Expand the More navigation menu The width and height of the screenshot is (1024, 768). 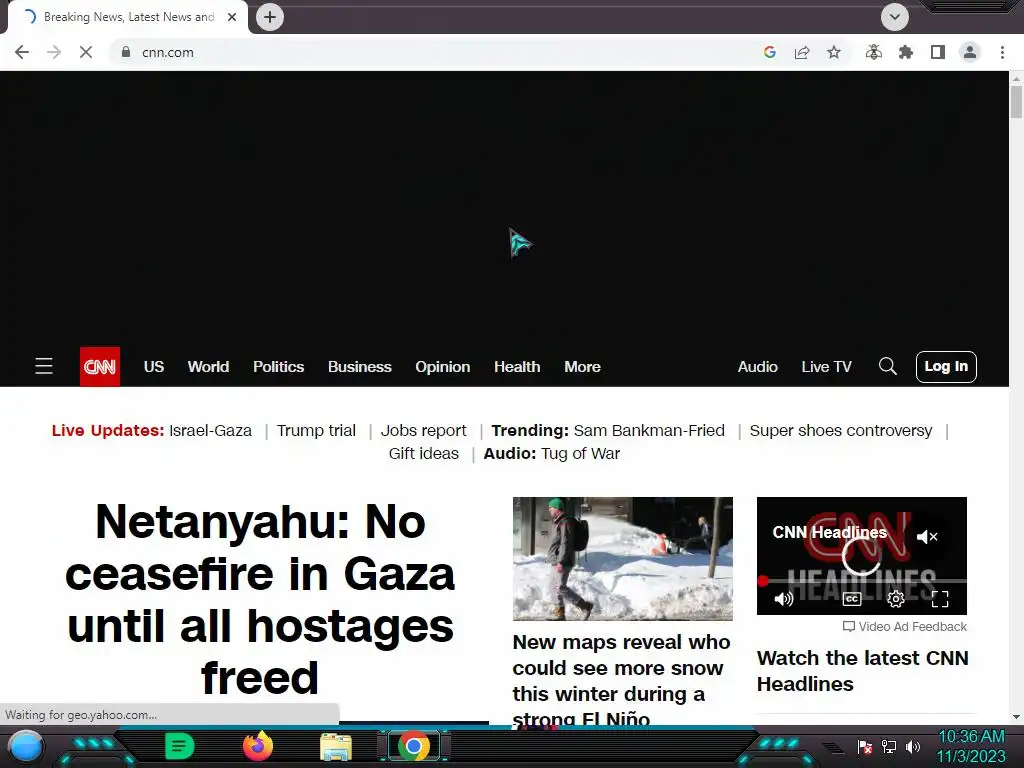[583, 367]
